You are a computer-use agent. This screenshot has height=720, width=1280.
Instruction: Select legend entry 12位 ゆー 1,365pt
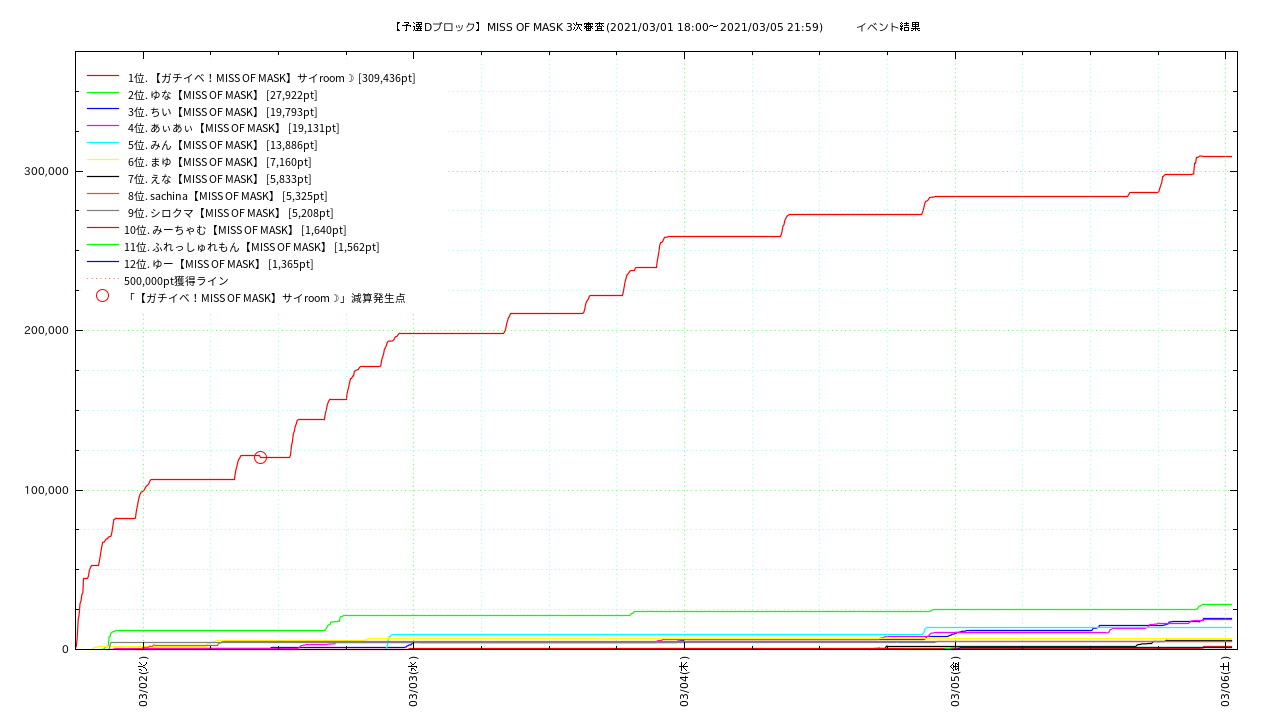[218, 264]
